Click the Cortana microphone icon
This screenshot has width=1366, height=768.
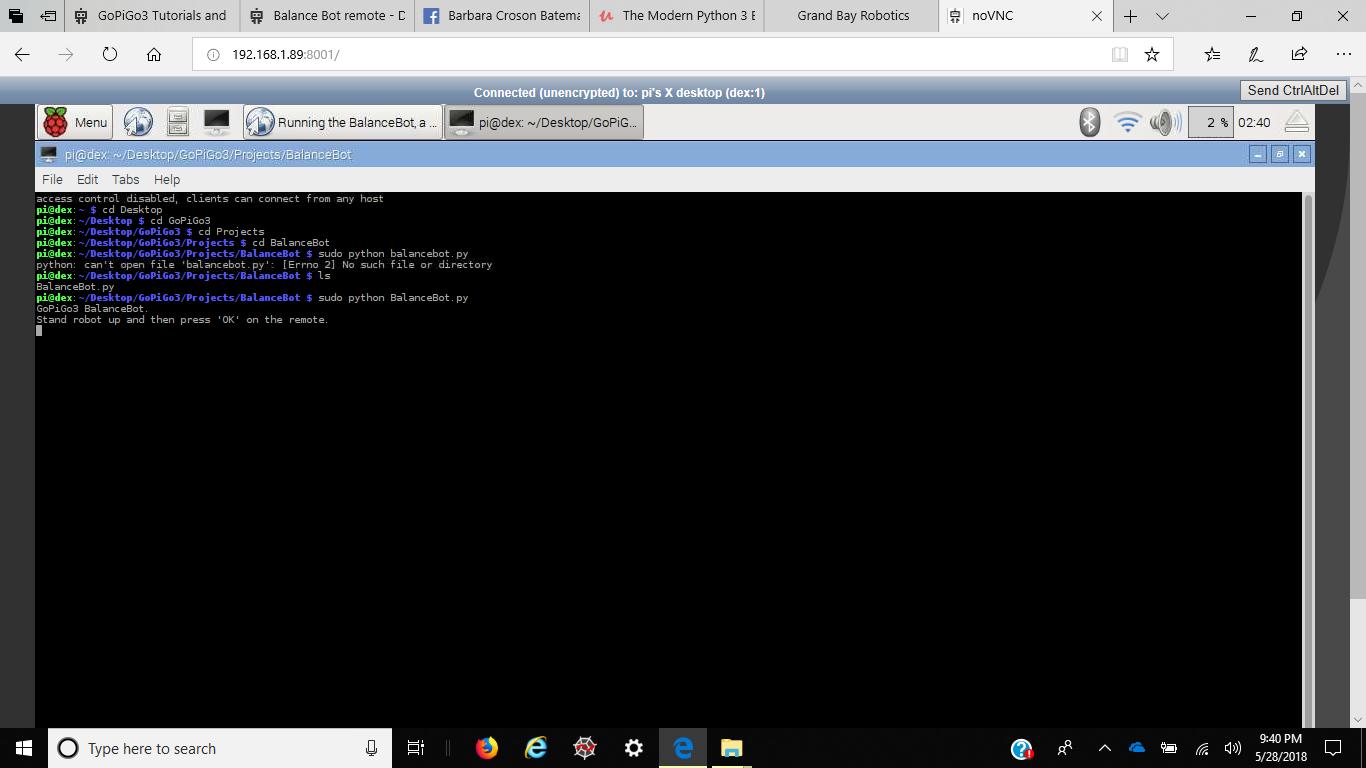[x=371, y=748]
